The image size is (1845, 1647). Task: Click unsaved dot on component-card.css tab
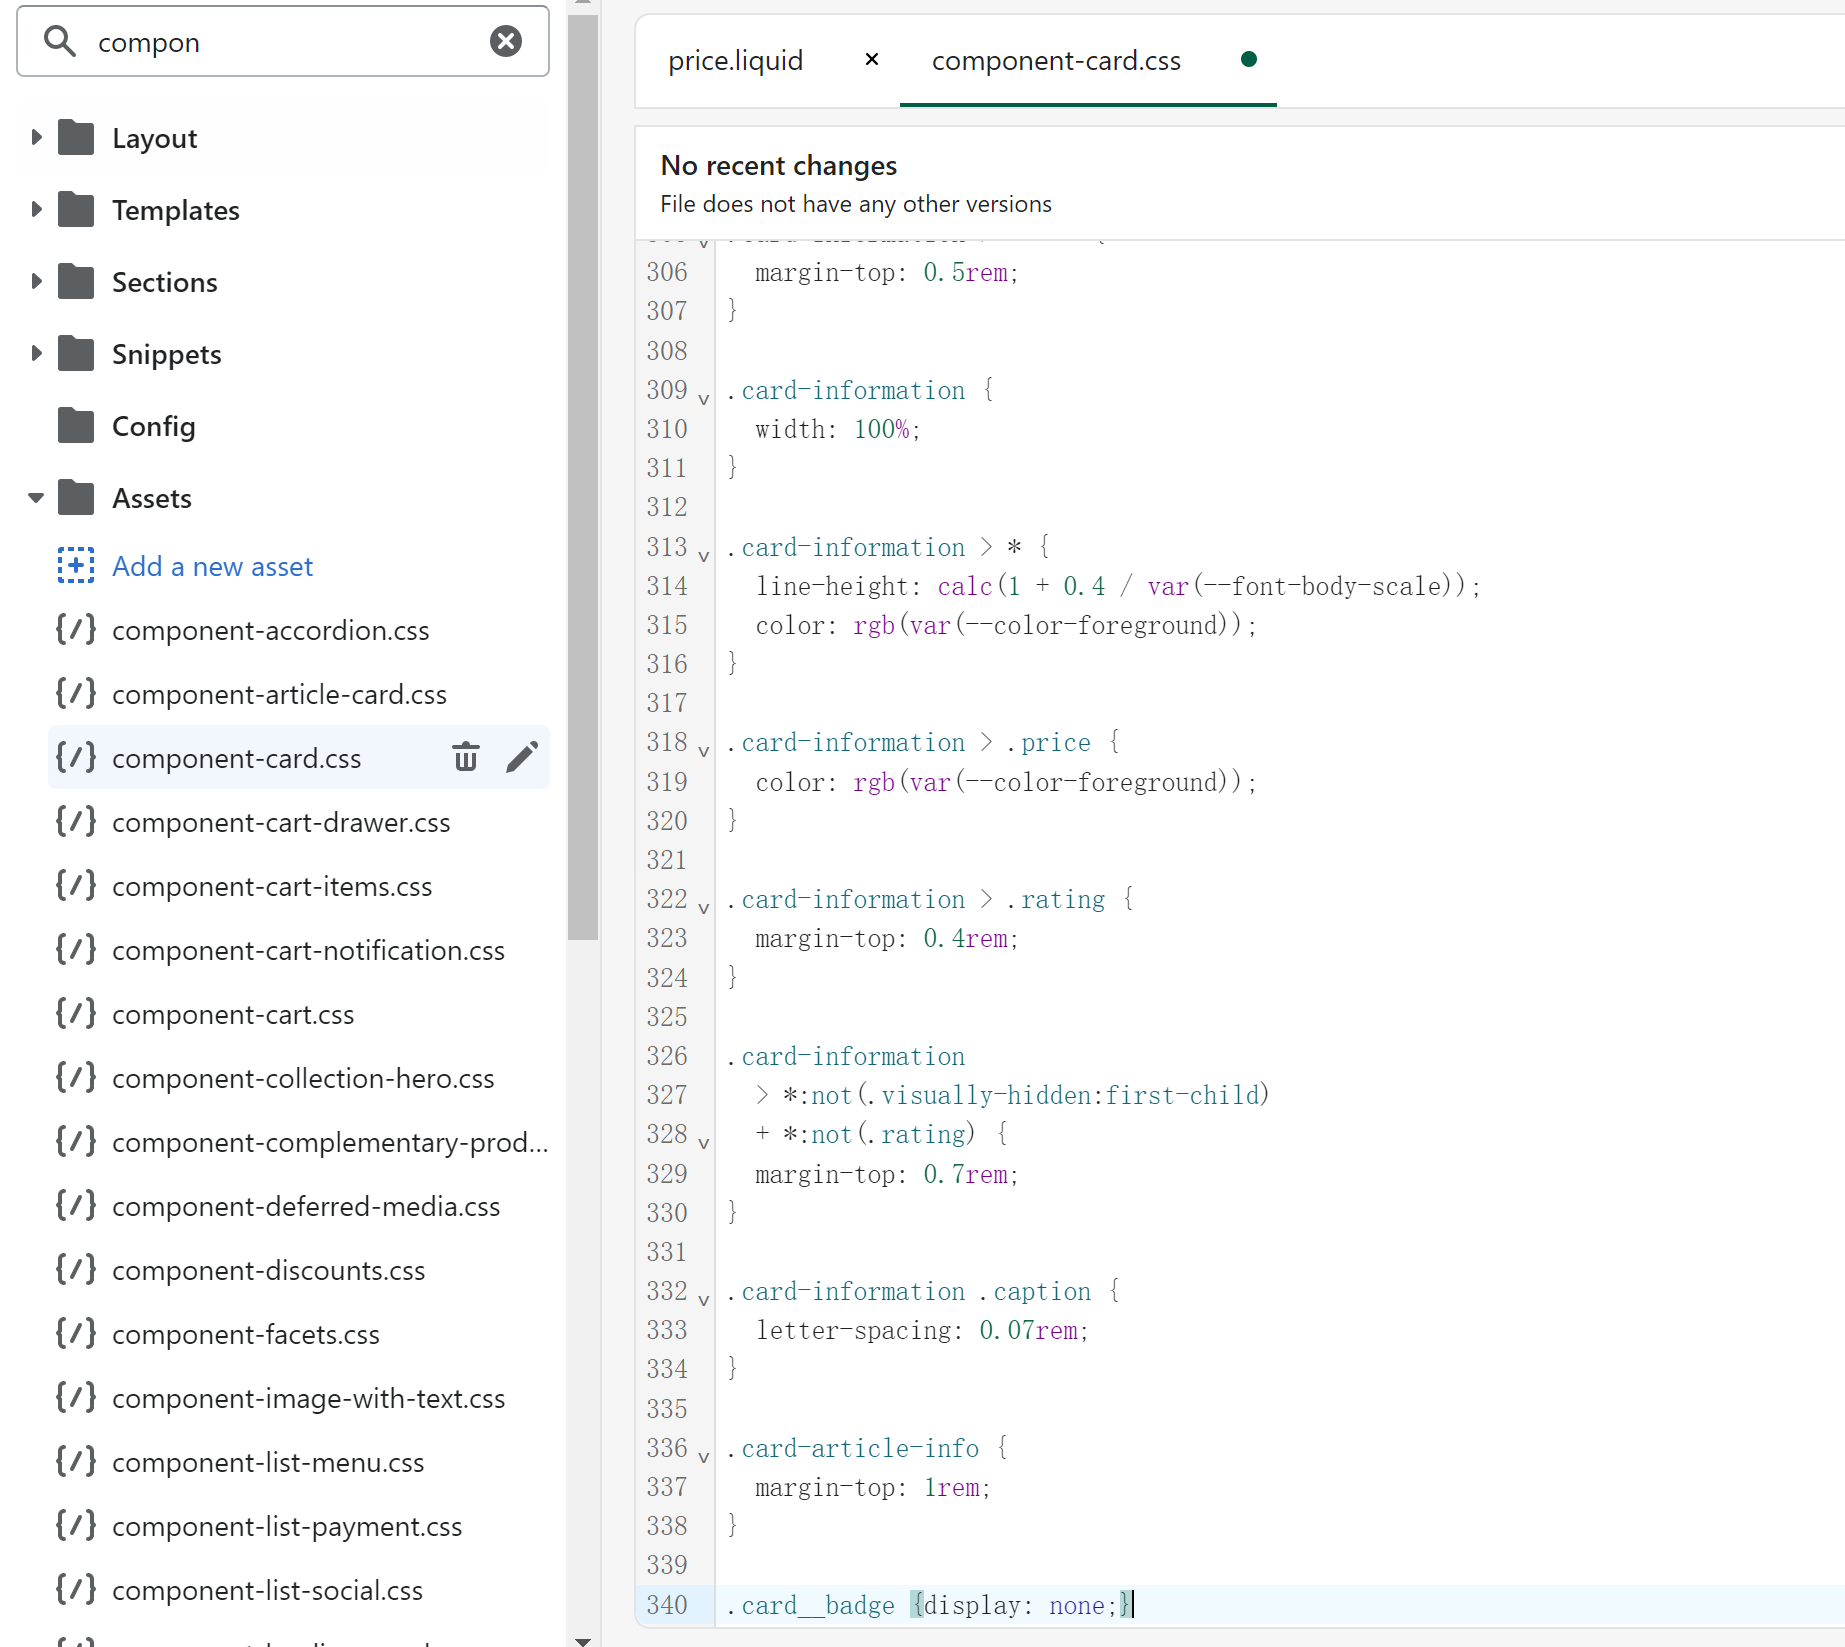[1248, 59]
